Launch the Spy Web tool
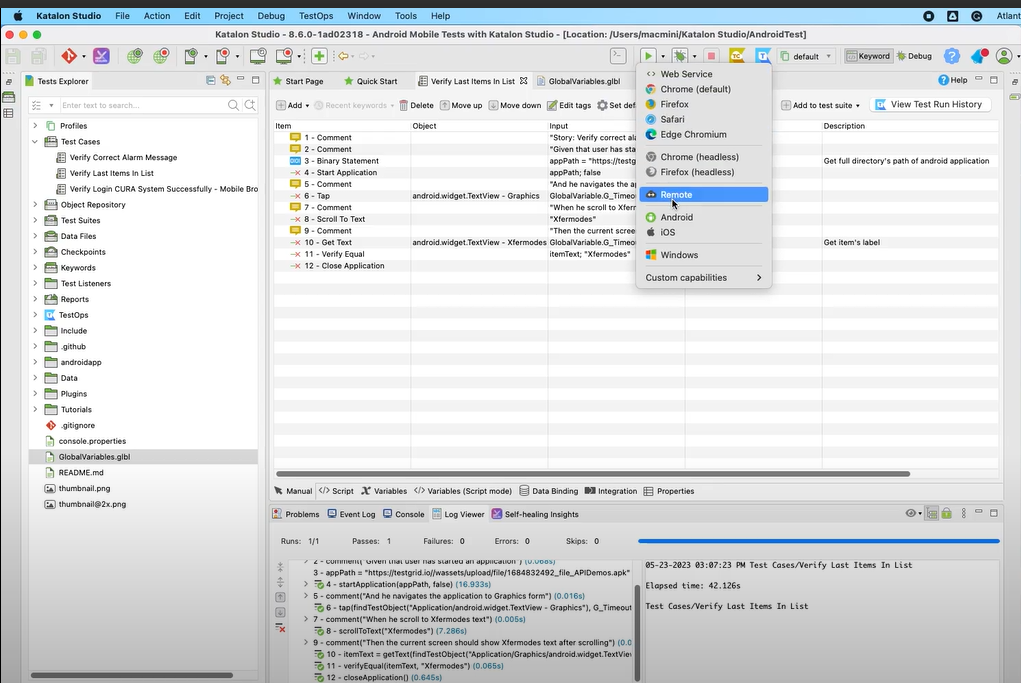The image size is (1021, 683). tap(135, 56)
